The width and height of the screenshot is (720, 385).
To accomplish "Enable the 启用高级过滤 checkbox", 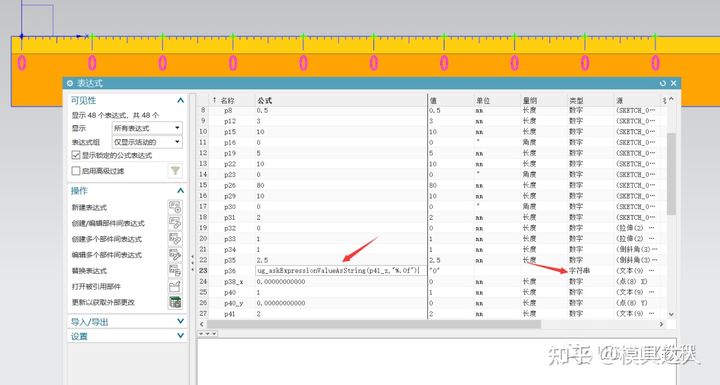I will (76, 171).
